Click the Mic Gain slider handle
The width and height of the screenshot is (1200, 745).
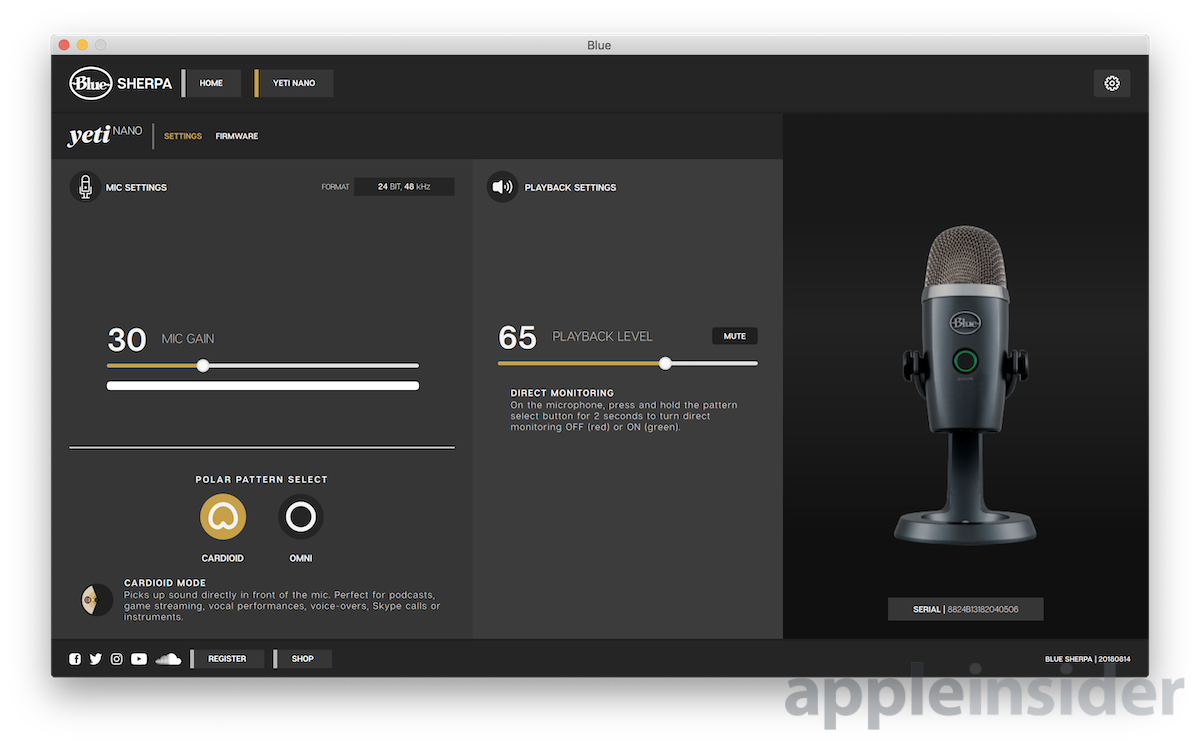click(203, 366)
